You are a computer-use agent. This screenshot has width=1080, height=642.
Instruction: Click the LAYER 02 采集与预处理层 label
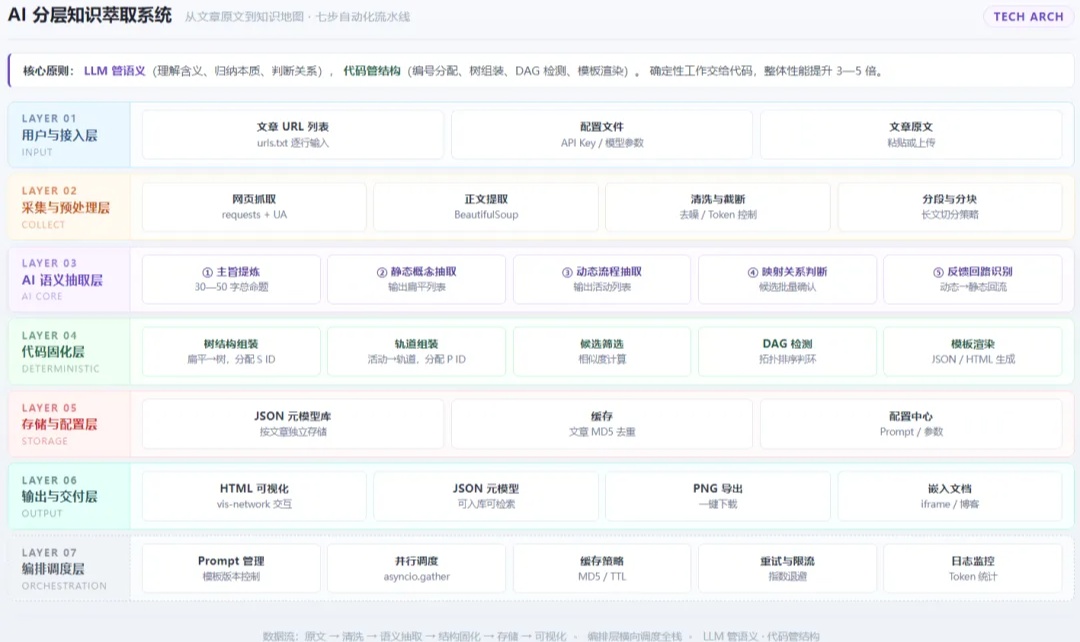[x=69, y=207]
